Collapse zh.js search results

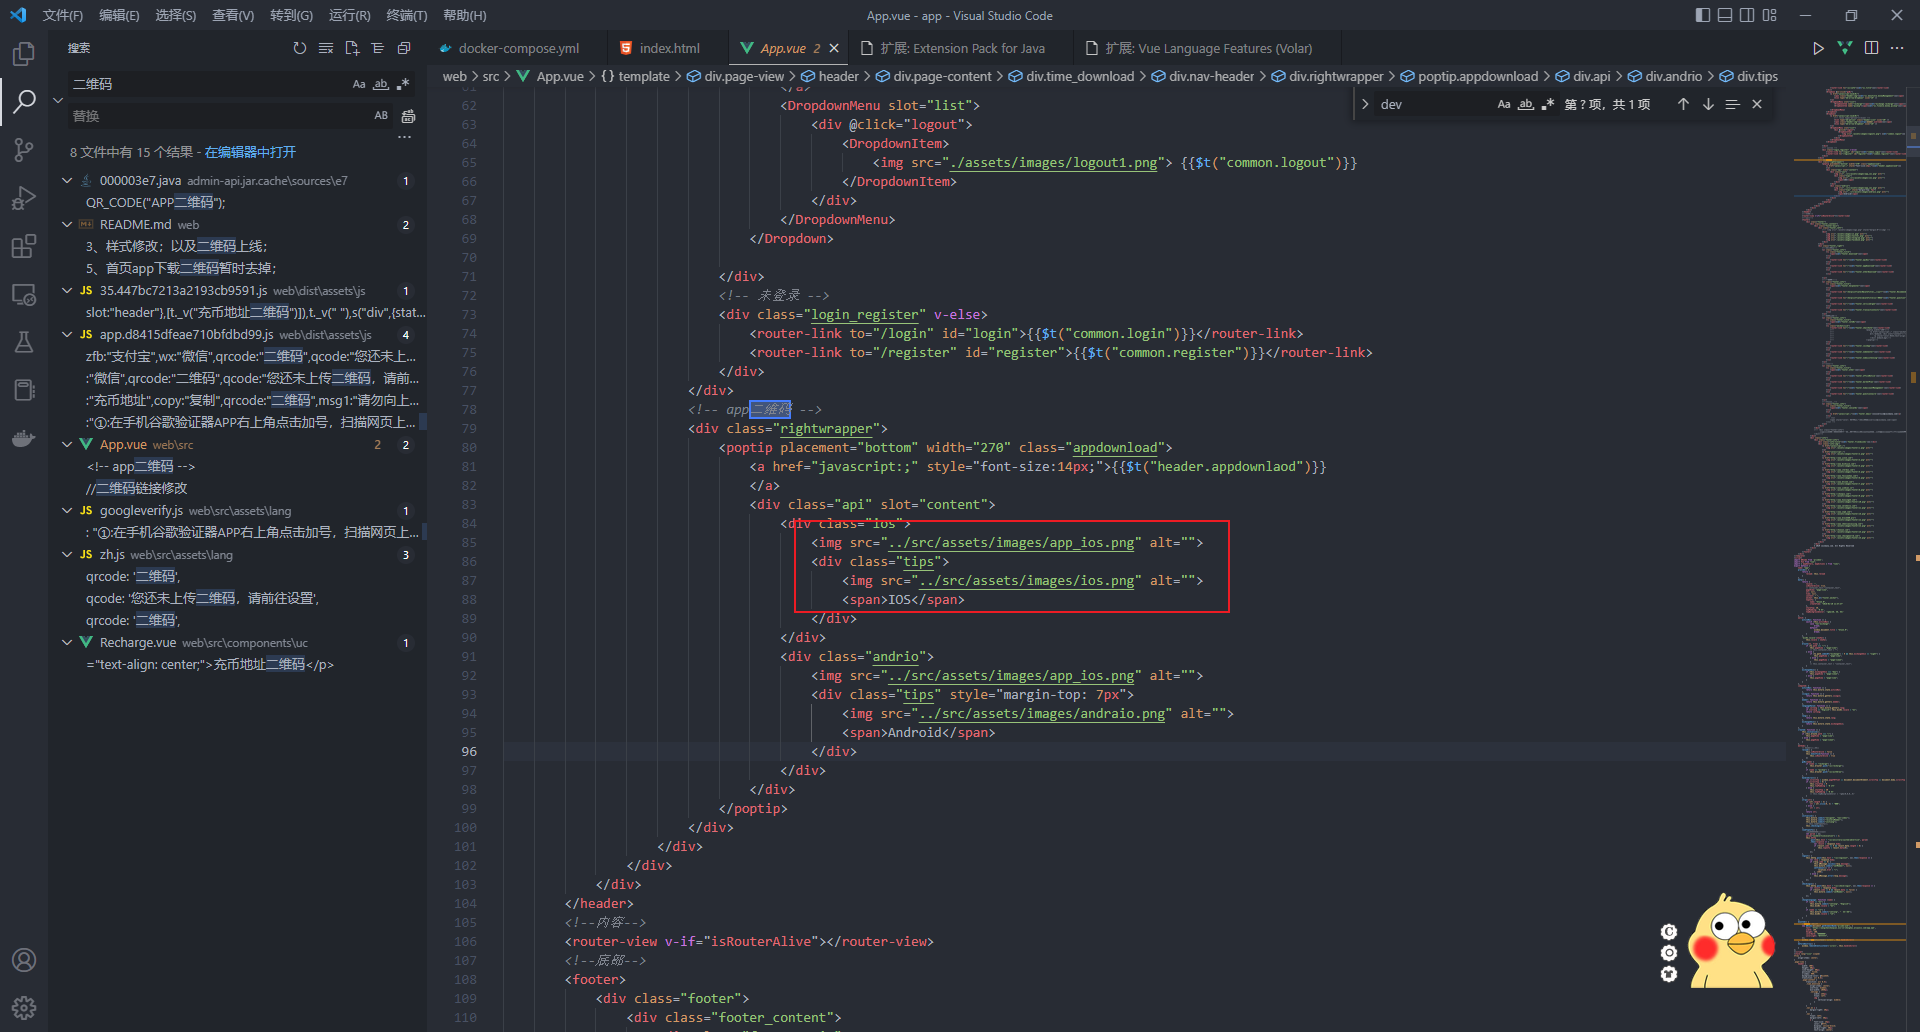coord(67,555)
